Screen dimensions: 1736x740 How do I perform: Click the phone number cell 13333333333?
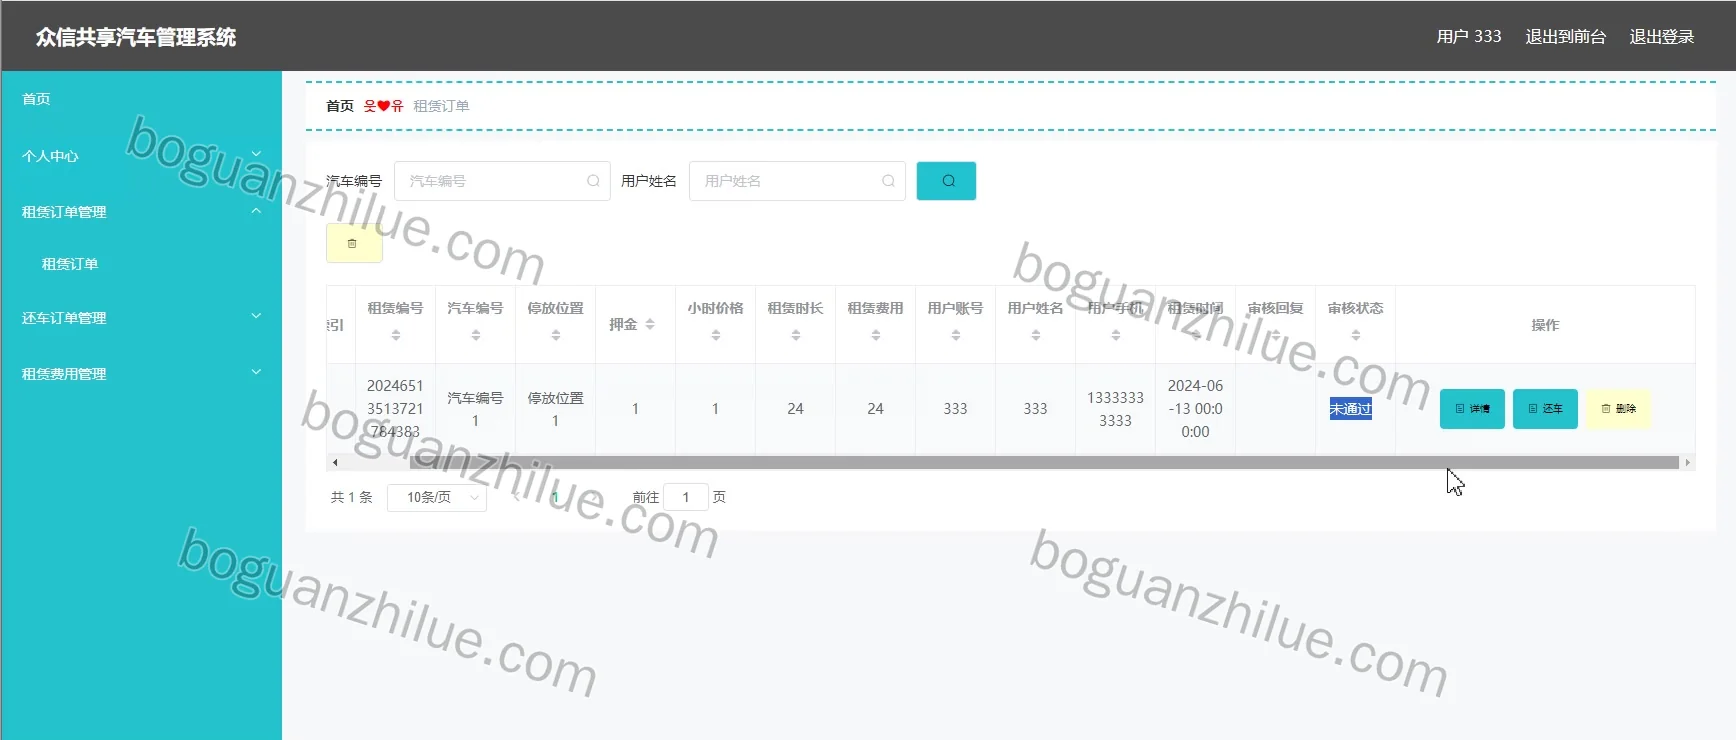click(1115, 409)
